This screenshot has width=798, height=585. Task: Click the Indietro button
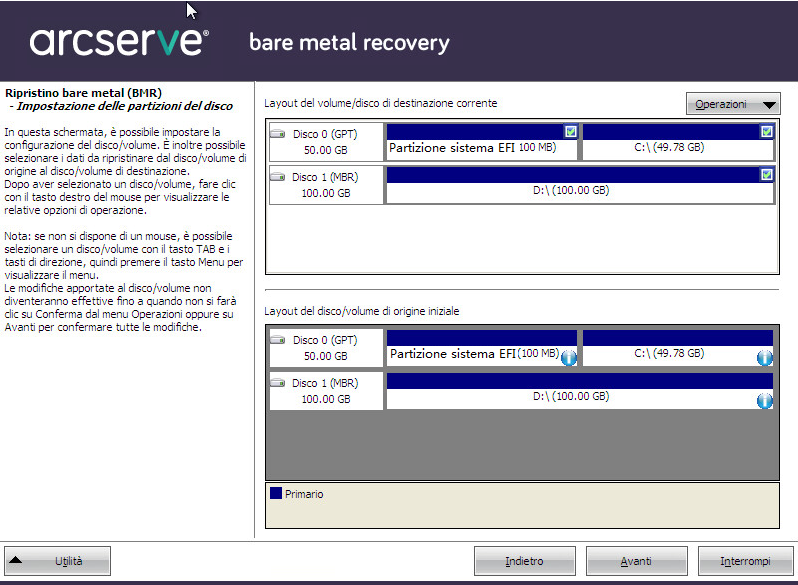pyautogui.click(x=524, y=561)
